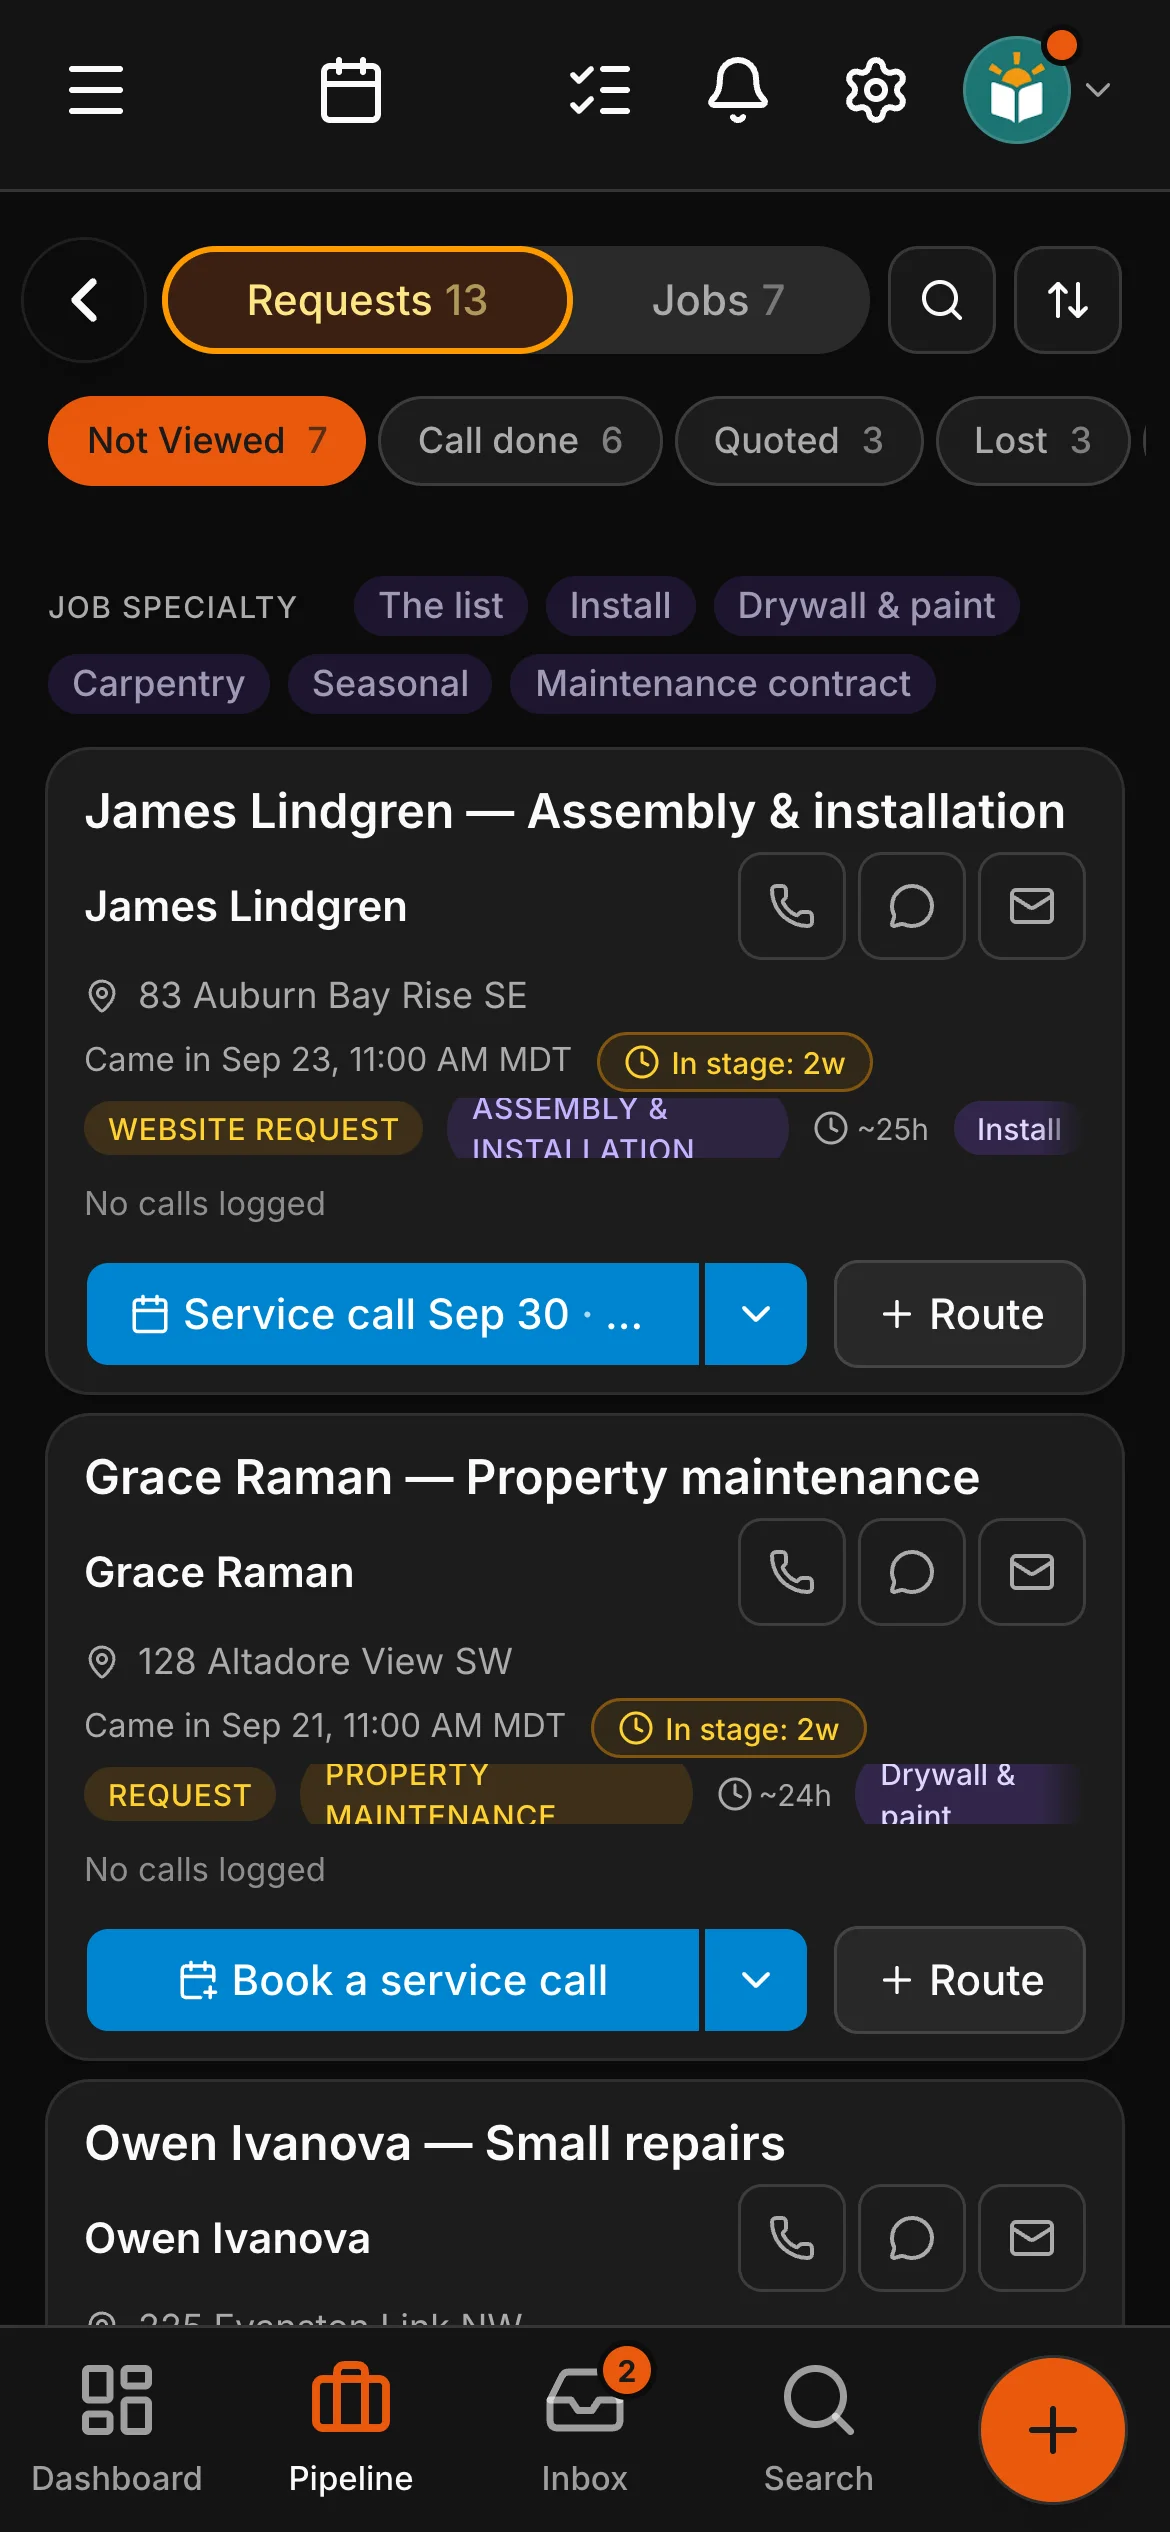1170x2532 pixels.
Task: Click James Lindgren's In stage: 2w badge
Action: coord(735,1062)
